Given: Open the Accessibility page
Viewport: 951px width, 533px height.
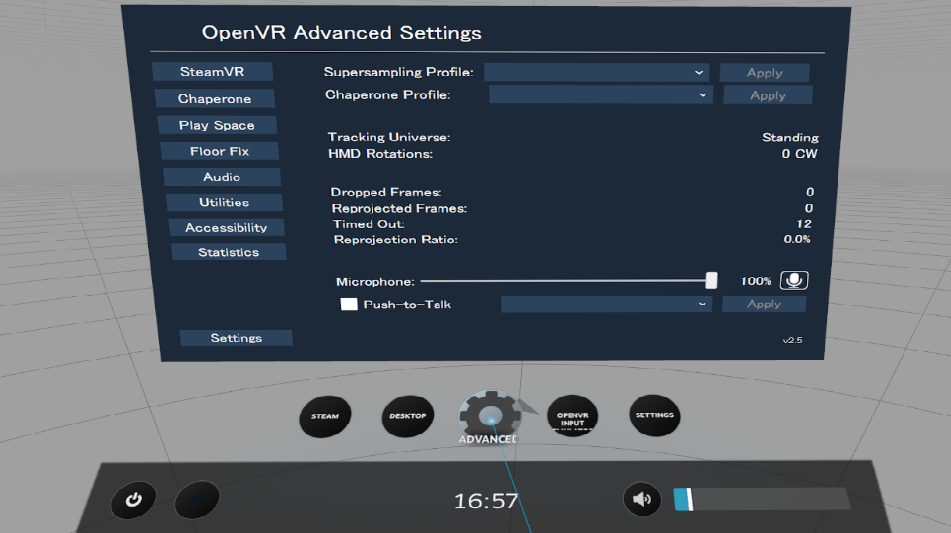Looking at the screenshot, I should (226, 227).
